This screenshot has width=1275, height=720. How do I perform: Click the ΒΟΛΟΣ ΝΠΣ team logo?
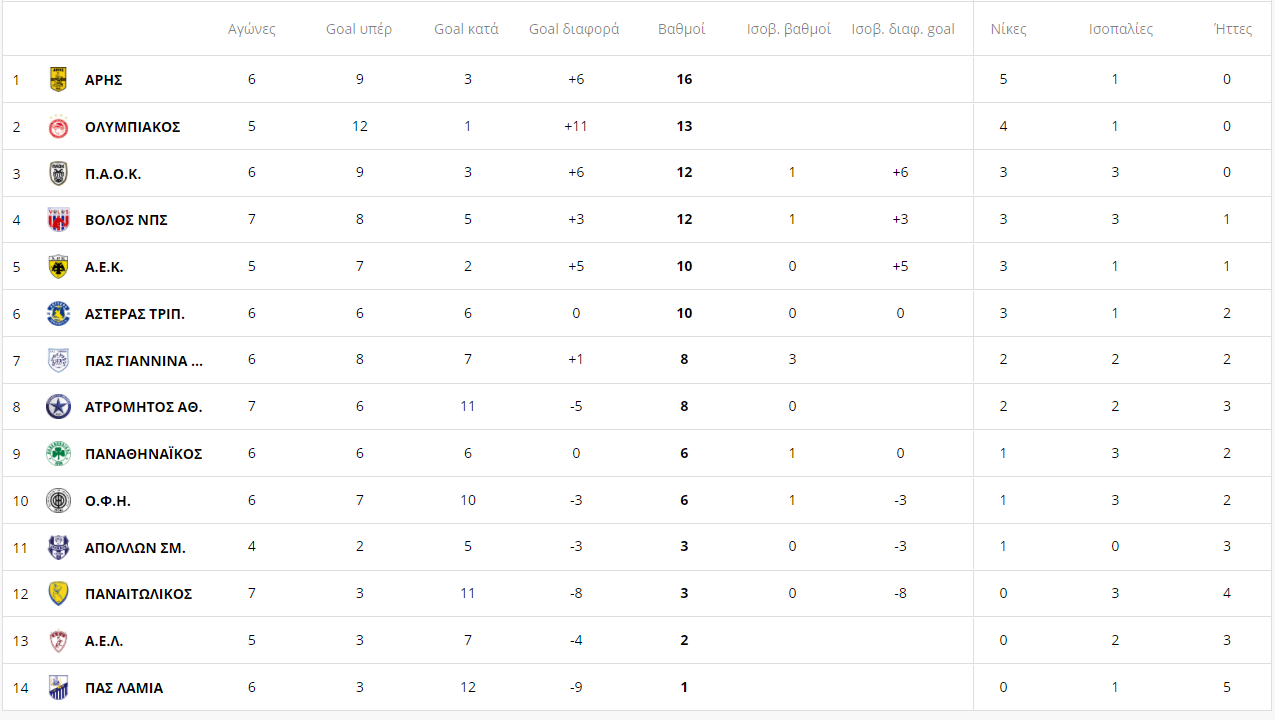(x=58, y=220)
